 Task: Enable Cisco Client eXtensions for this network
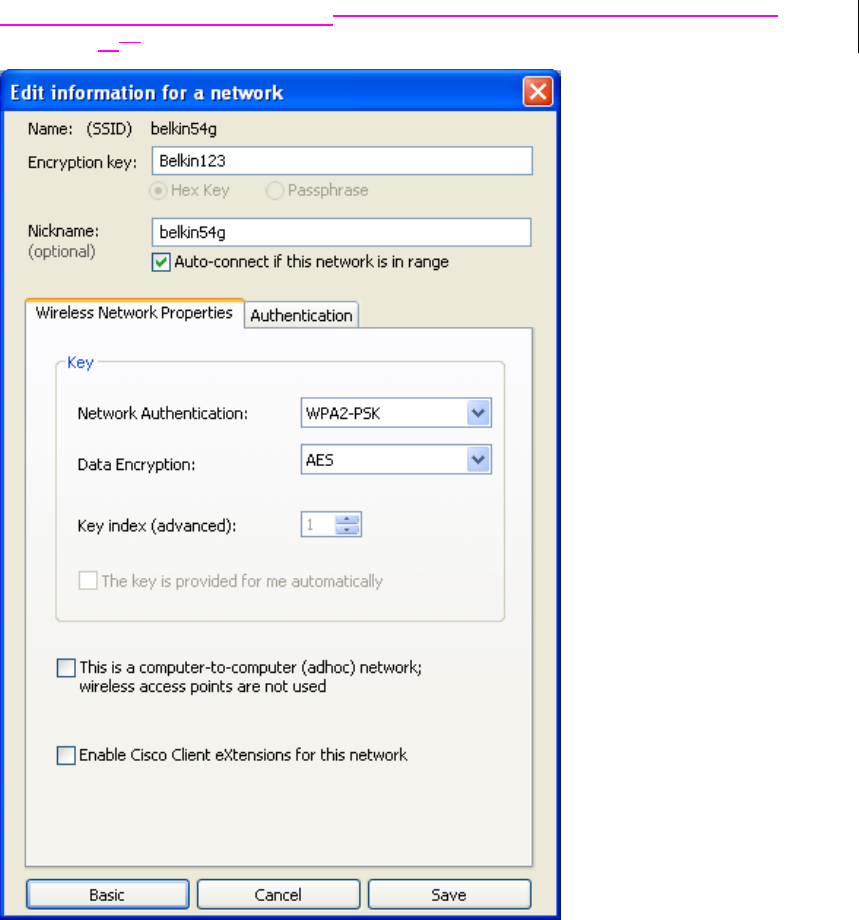coord(66,755)
